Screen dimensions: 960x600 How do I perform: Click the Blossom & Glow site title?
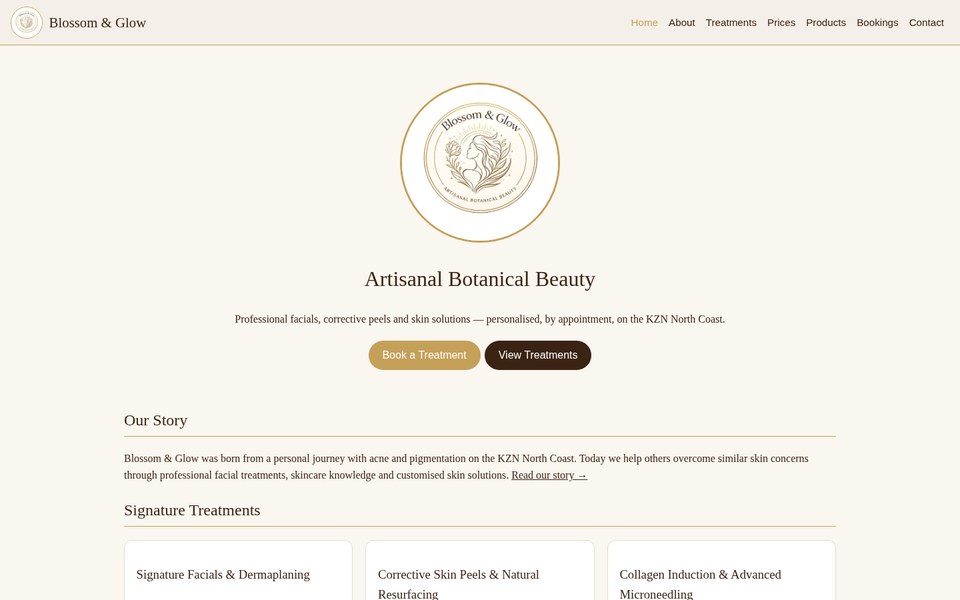(97, 23)
